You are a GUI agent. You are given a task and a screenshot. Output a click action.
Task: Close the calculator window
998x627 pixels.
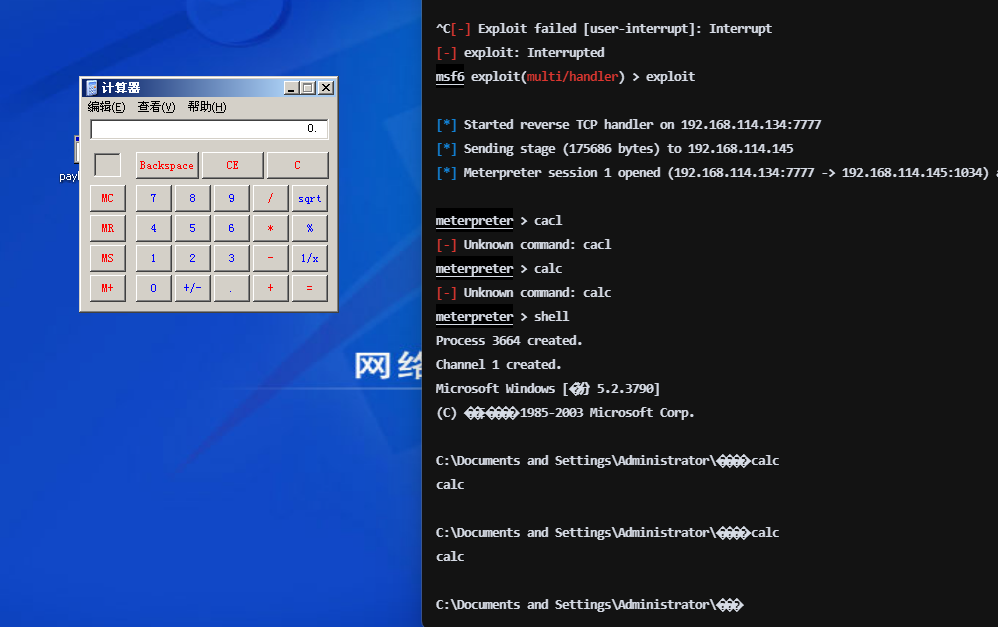(326, 88)
